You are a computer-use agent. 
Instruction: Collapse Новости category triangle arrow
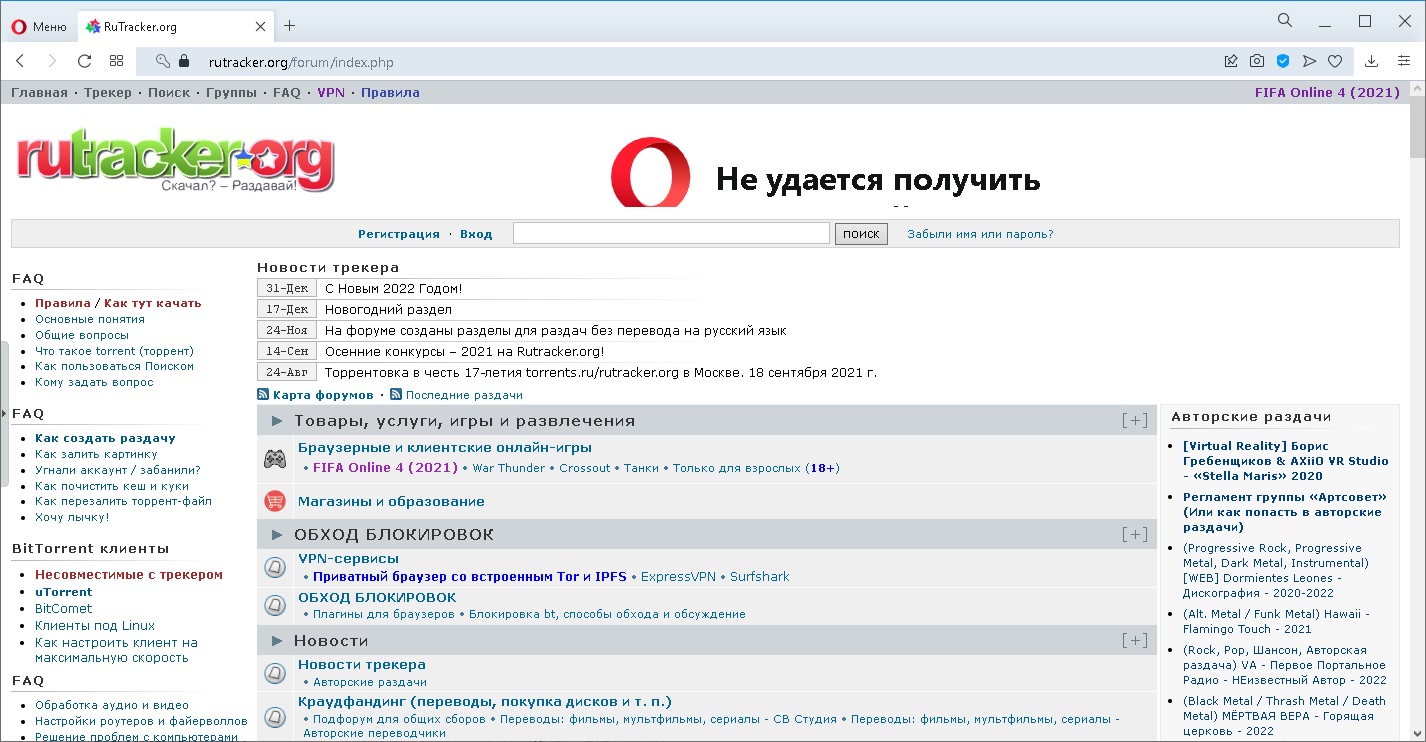click(x=277, y=640)
